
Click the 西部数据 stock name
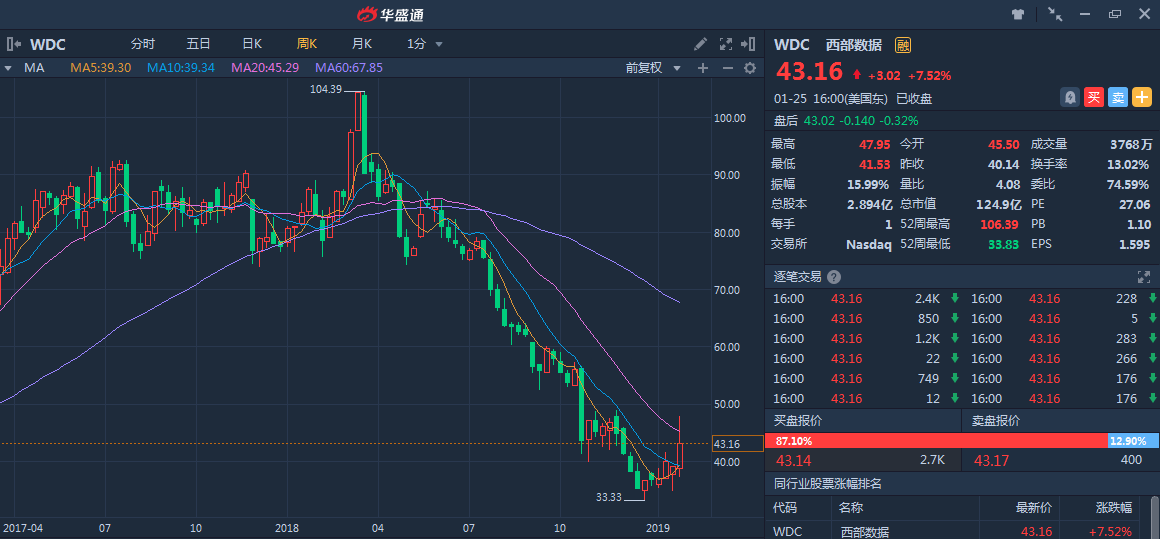[854, 45]
